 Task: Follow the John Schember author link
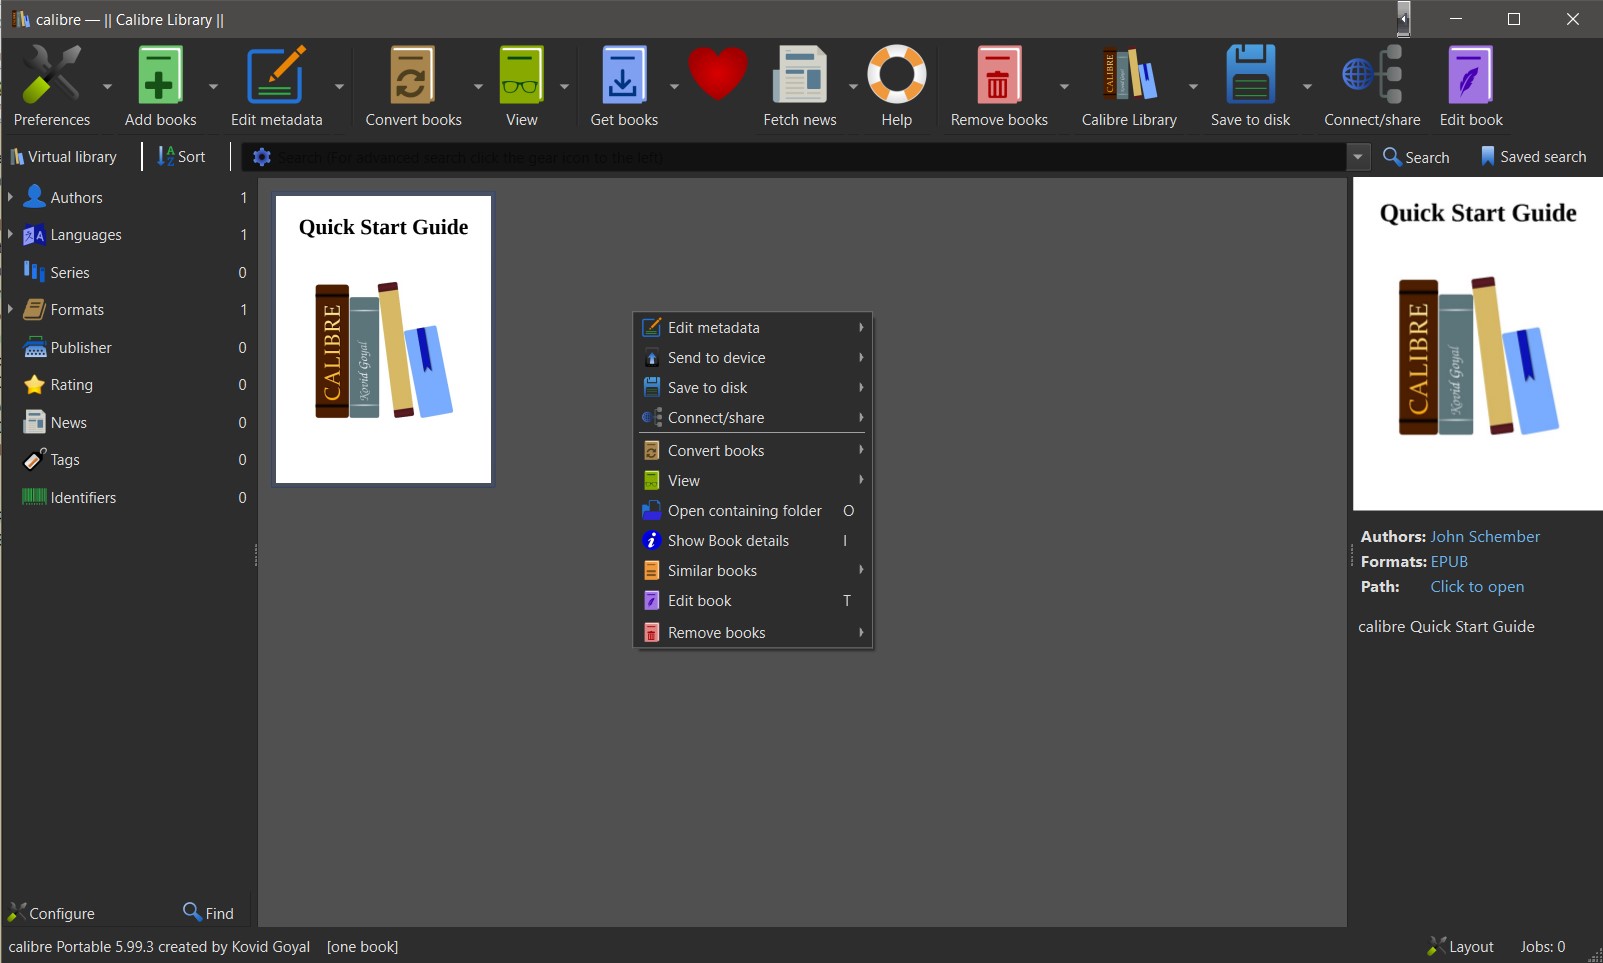[x=1485, y=537]
